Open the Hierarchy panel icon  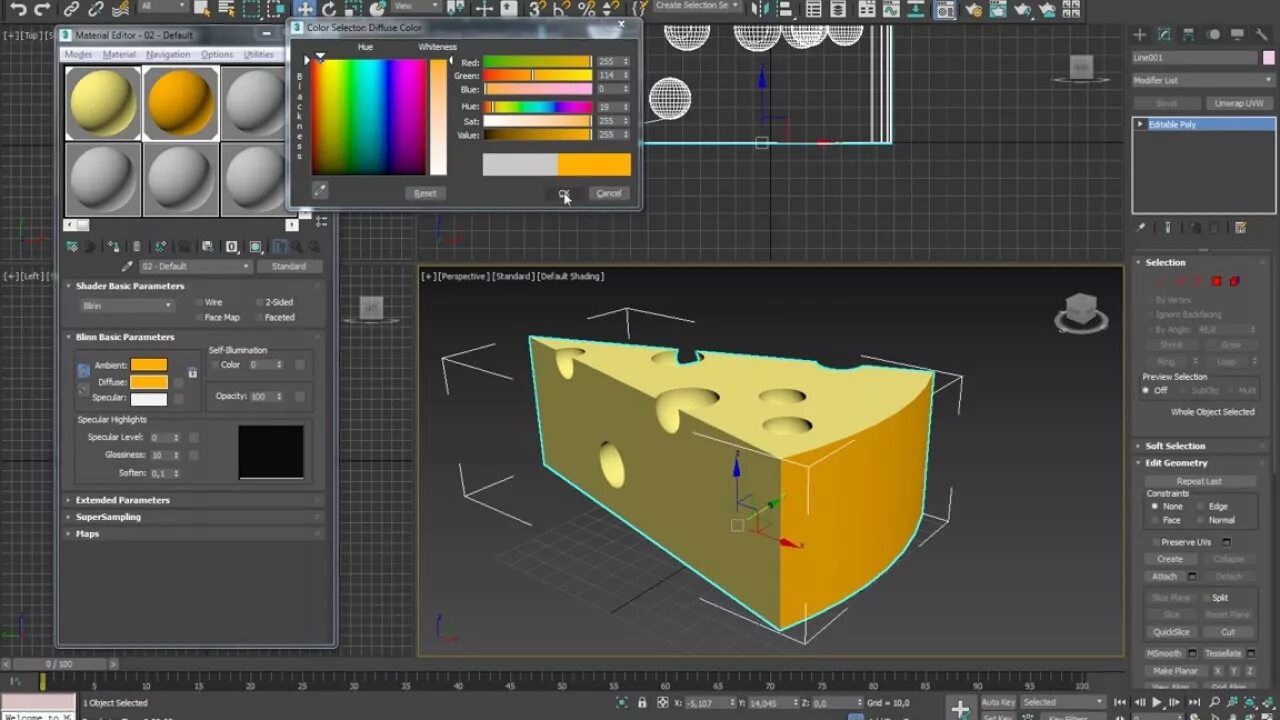point(1189,34)
